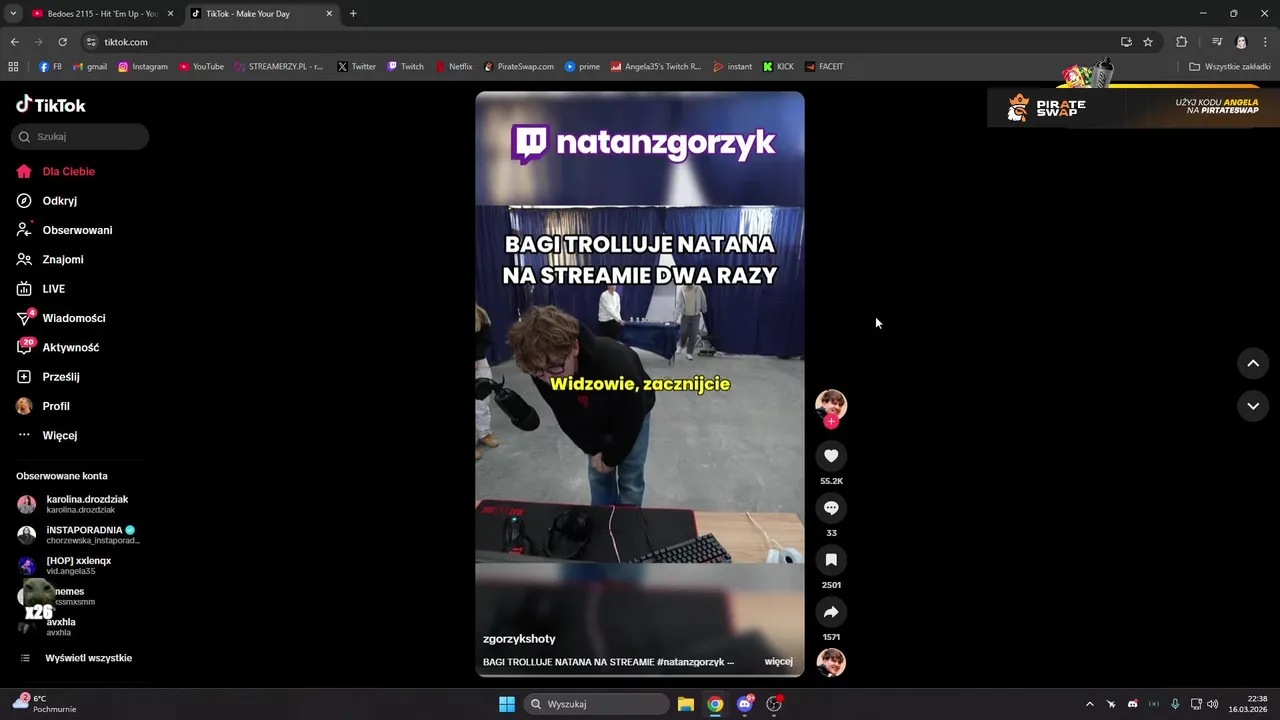This screenshot has height=720, width=1280.
Task: Click the Szukaj search field
Action: [80, 137]
